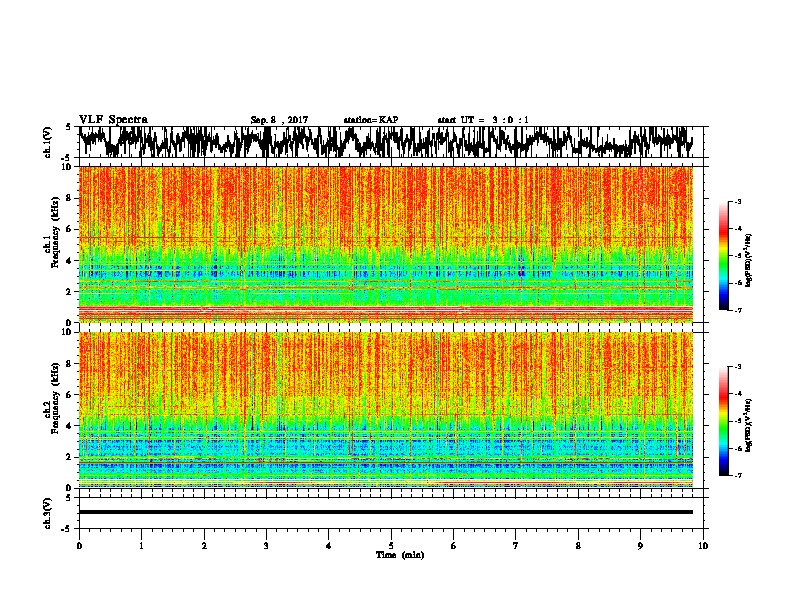Click the "VLF Spectra" title text

click(113, 120)
